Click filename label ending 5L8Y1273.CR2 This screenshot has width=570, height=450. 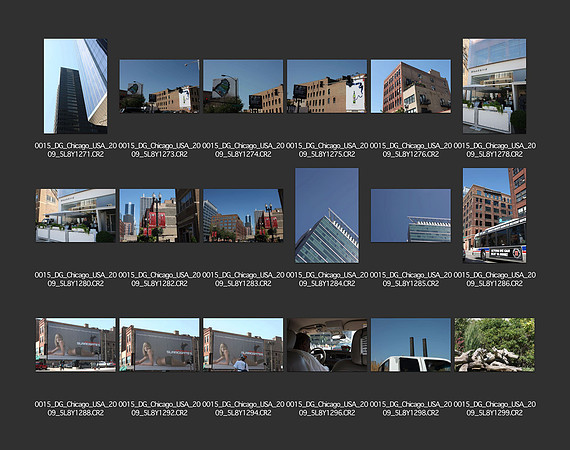(159, 150)
